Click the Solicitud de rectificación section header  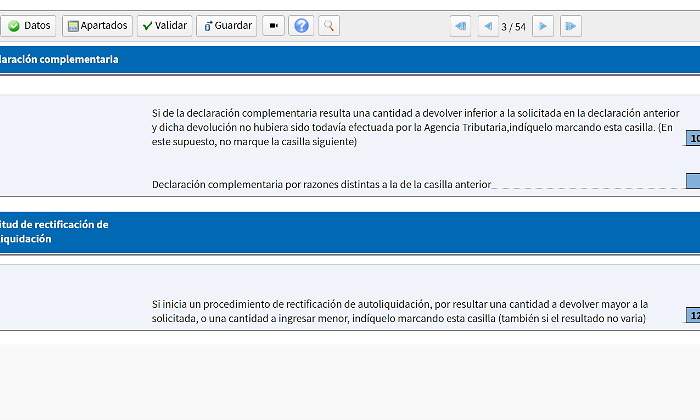[350, 233]
